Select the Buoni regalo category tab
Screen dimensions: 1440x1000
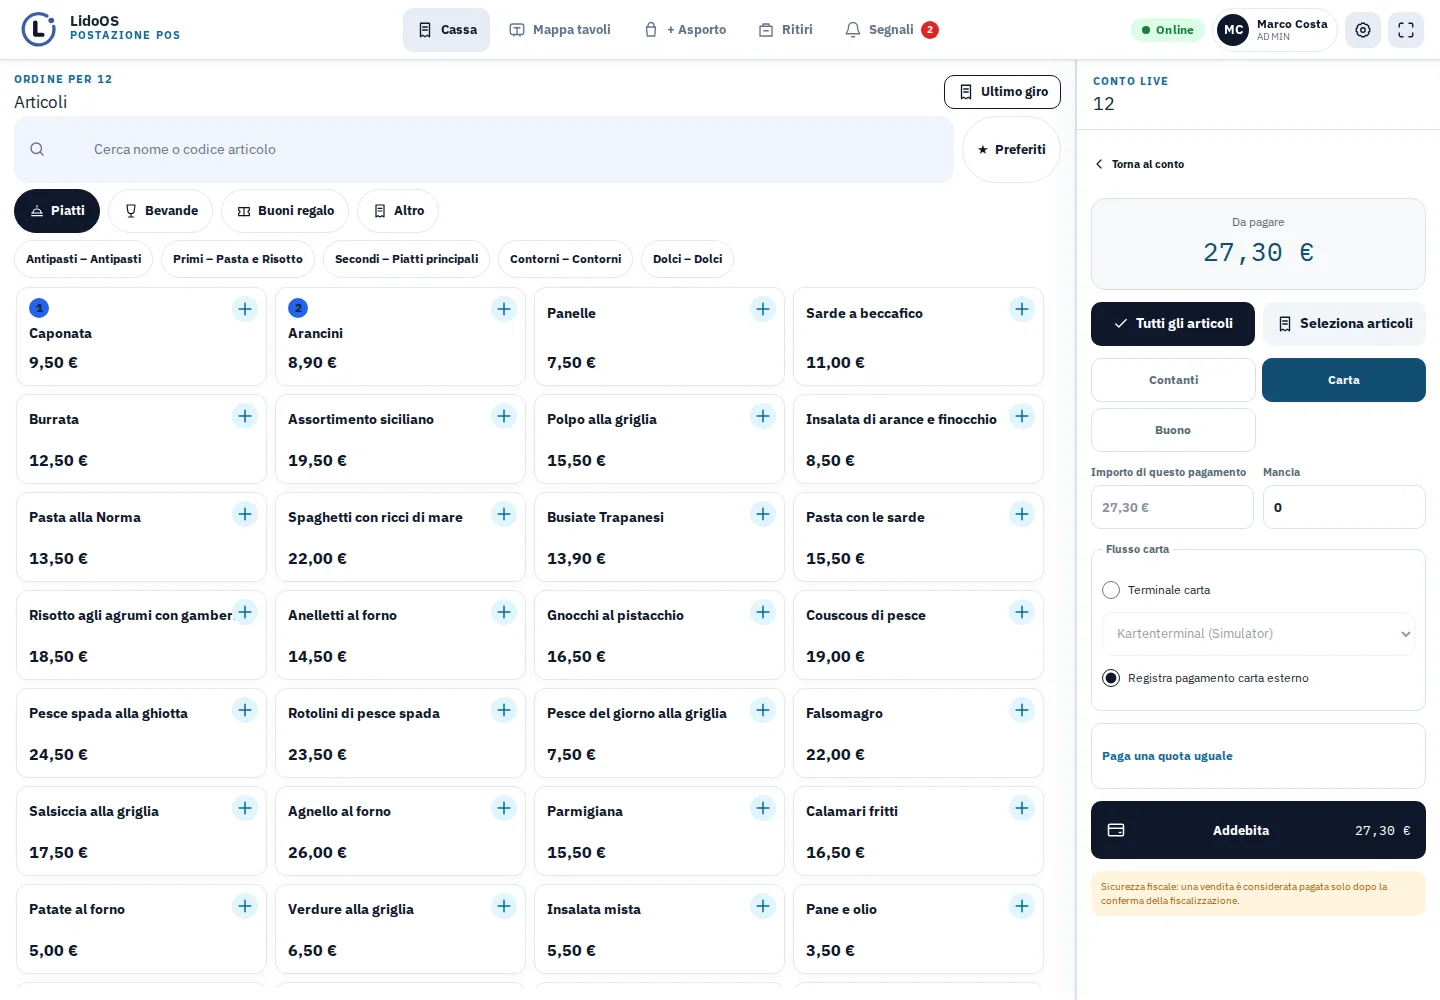click(285, 211)
